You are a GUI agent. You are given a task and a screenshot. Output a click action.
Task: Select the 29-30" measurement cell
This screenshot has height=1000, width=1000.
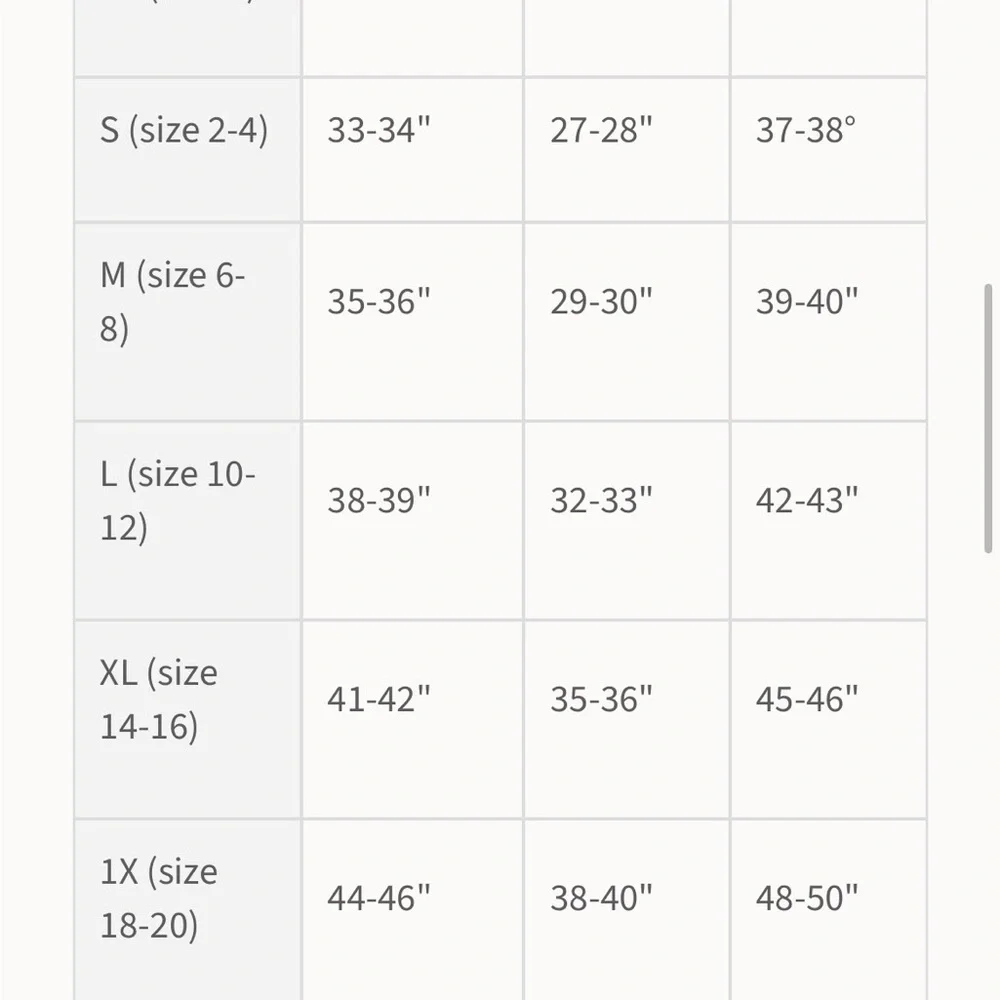point(601,302)
